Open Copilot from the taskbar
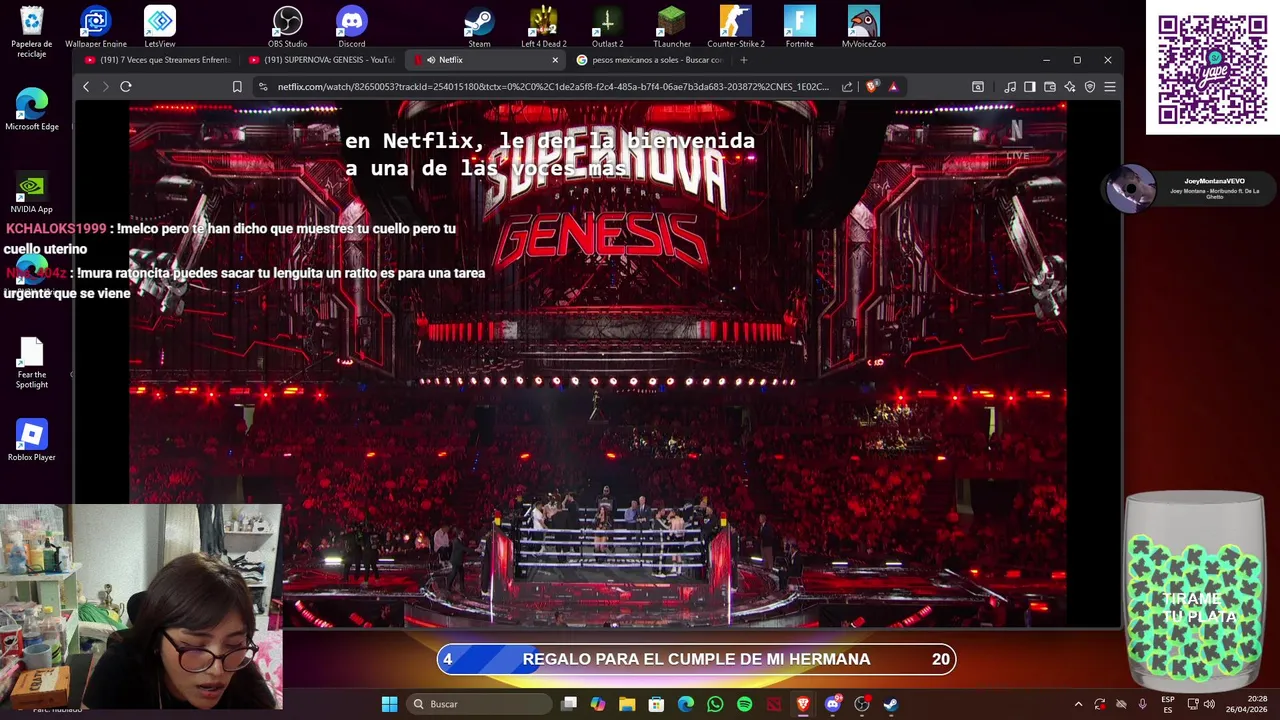The image size is (1280, 720). coord(598,704)
